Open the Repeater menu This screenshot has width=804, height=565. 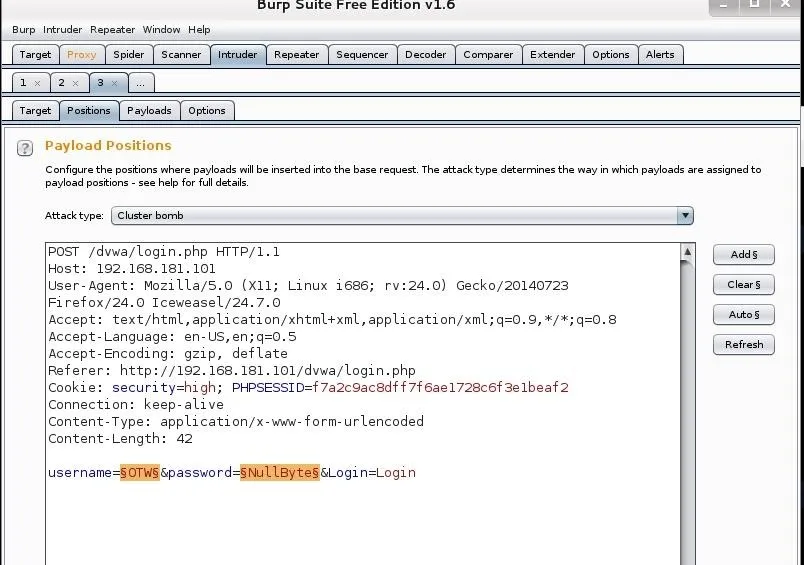coord(112,30)
